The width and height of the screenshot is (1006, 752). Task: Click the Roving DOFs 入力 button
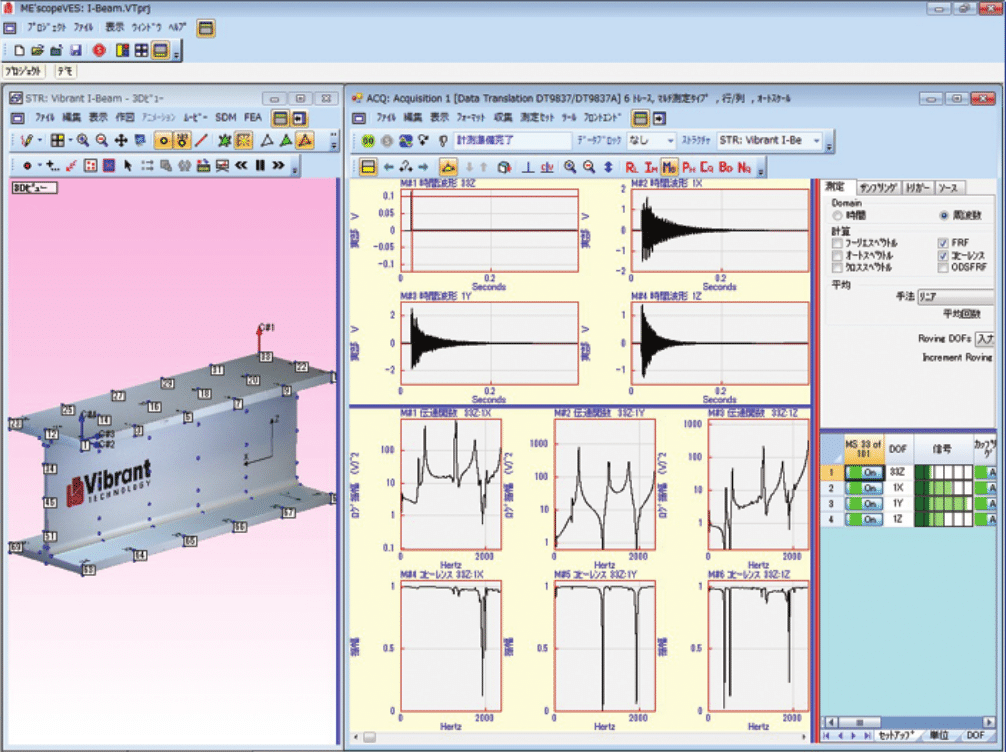pyautogui.click(x=984, y=339)
